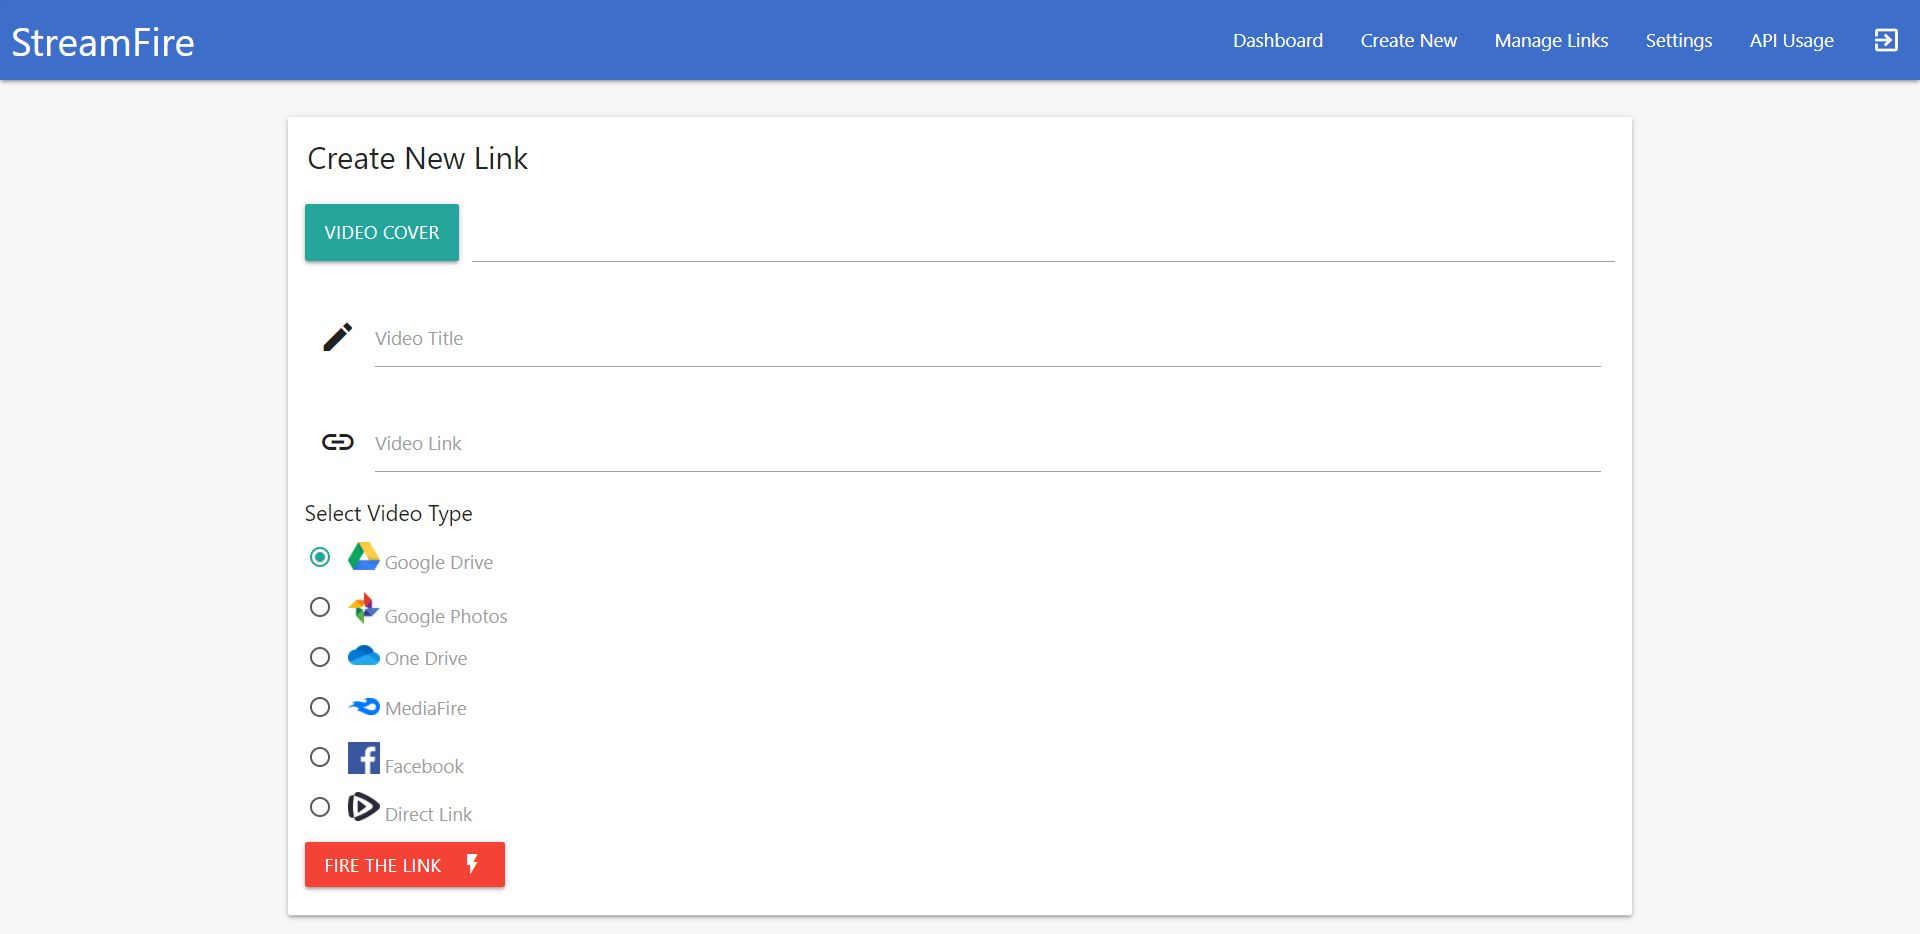Viewport: 1920px width, 934px height.
Task: Click the OneDrive cloud icon
Action: pos(363,656)
